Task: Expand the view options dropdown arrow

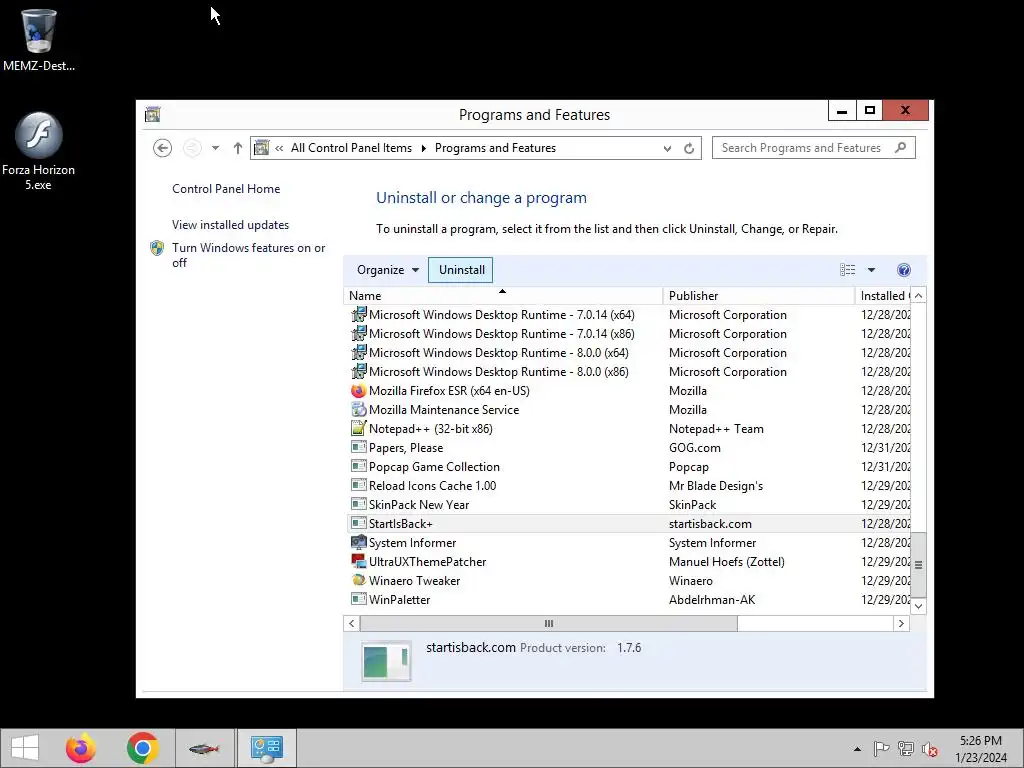Action: click(x=871, y=270)
